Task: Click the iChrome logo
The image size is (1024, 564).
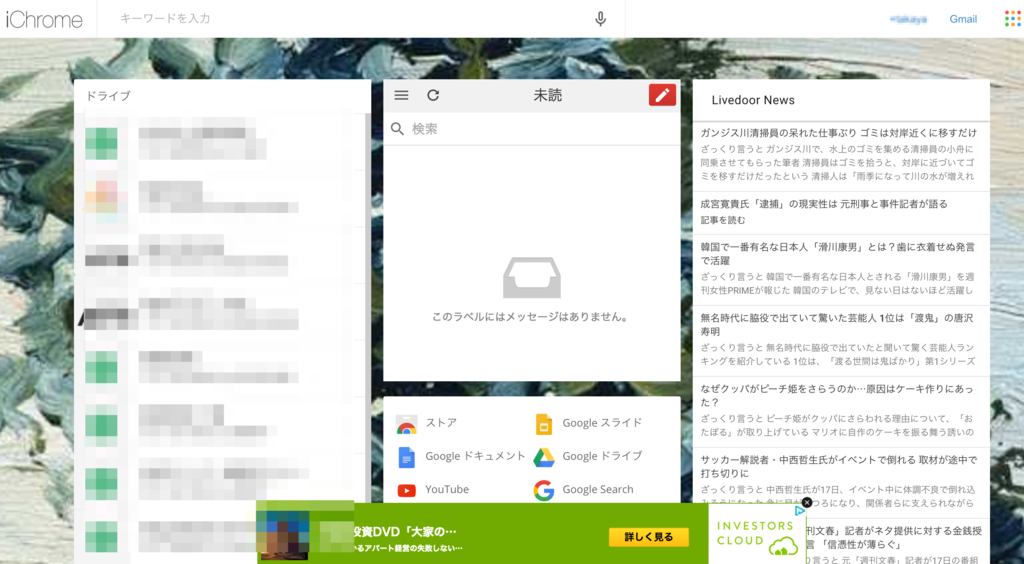Action: click(x=44, y=20)
